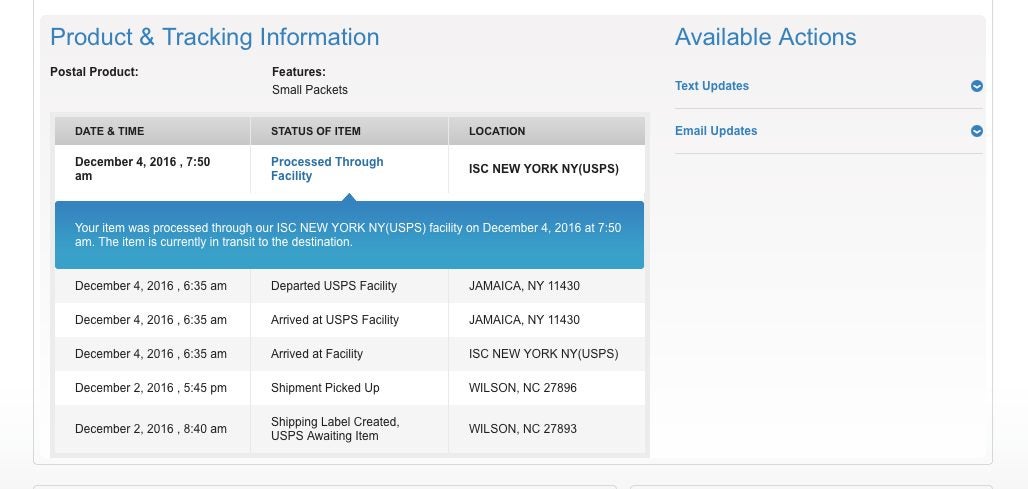Expand the Text Updates chevron icon

click(976, 86)
